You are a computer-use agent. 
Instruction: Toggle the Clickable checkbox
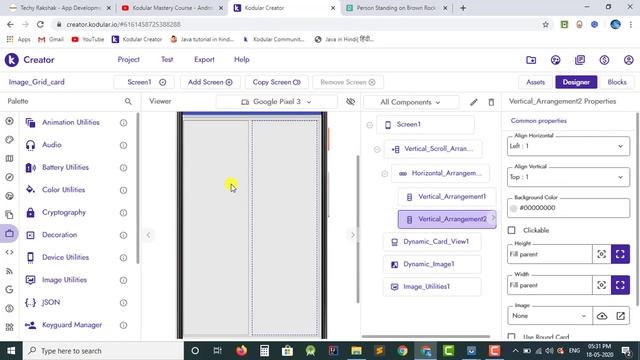click(x=511, y=230)
